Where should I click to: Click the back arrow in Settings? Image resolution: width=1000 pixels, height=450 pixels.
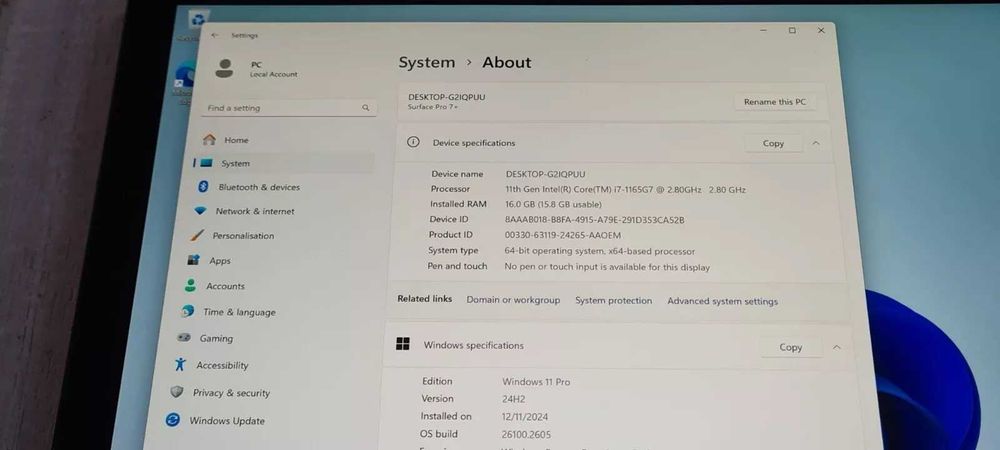click(x=215, y=35)
